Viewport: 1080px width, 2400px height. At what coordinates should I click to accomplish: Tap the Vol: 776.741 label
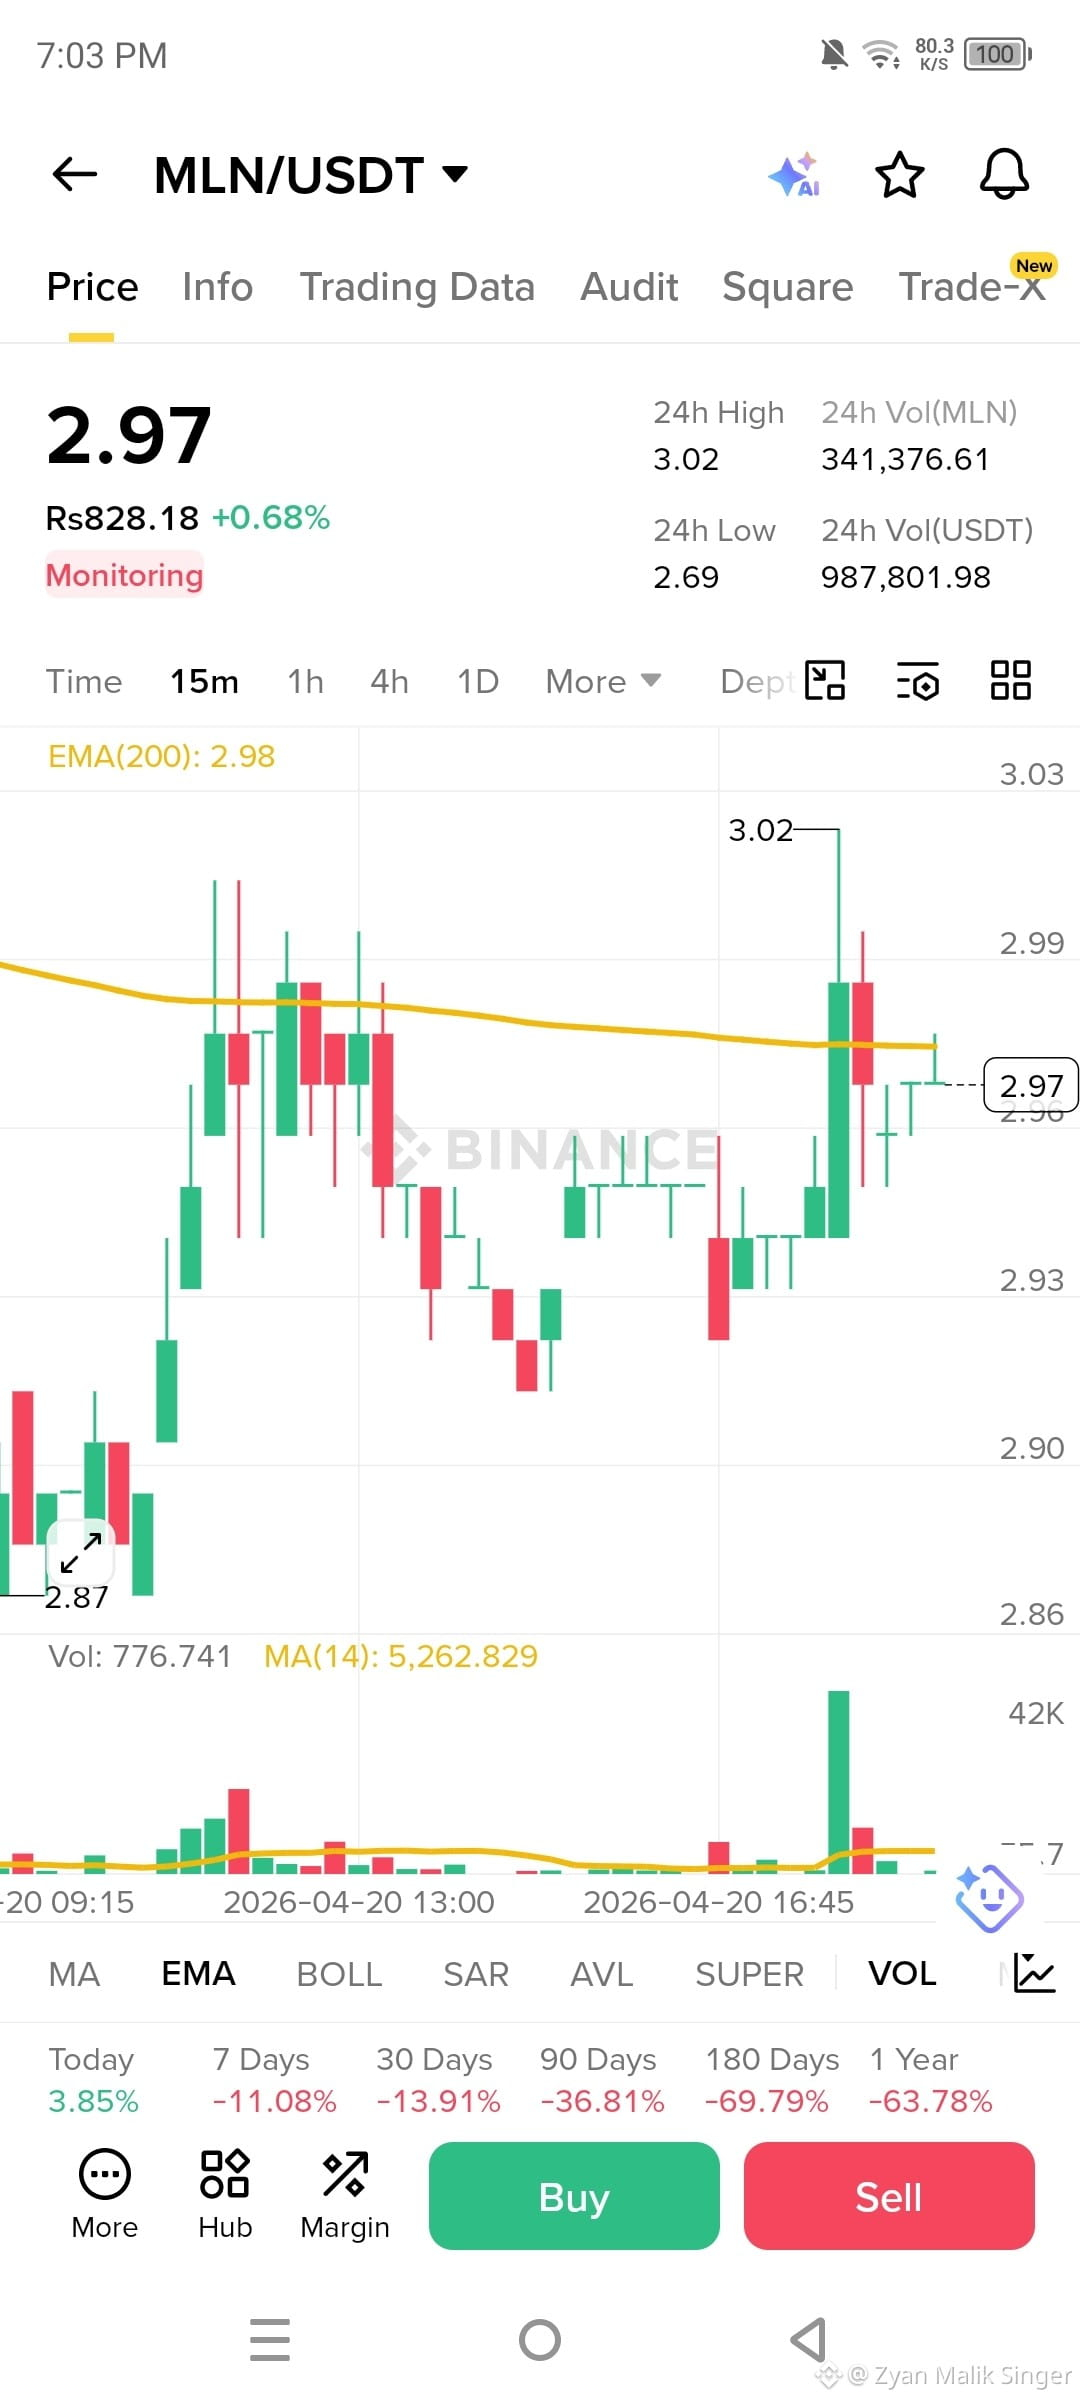(139, 1656)
